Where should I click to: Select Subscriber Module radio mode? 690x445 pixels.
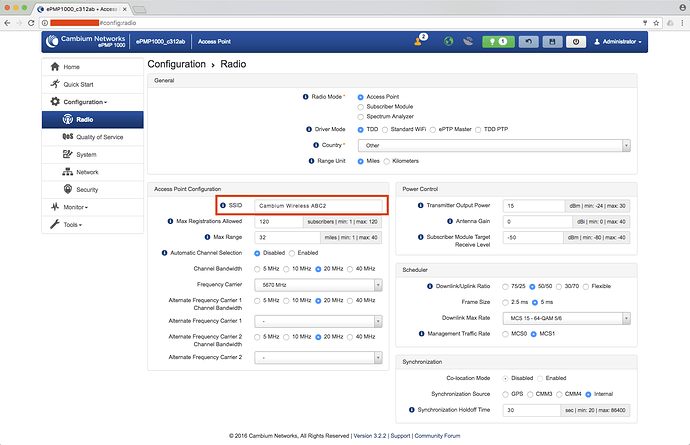tap(361, 107)
